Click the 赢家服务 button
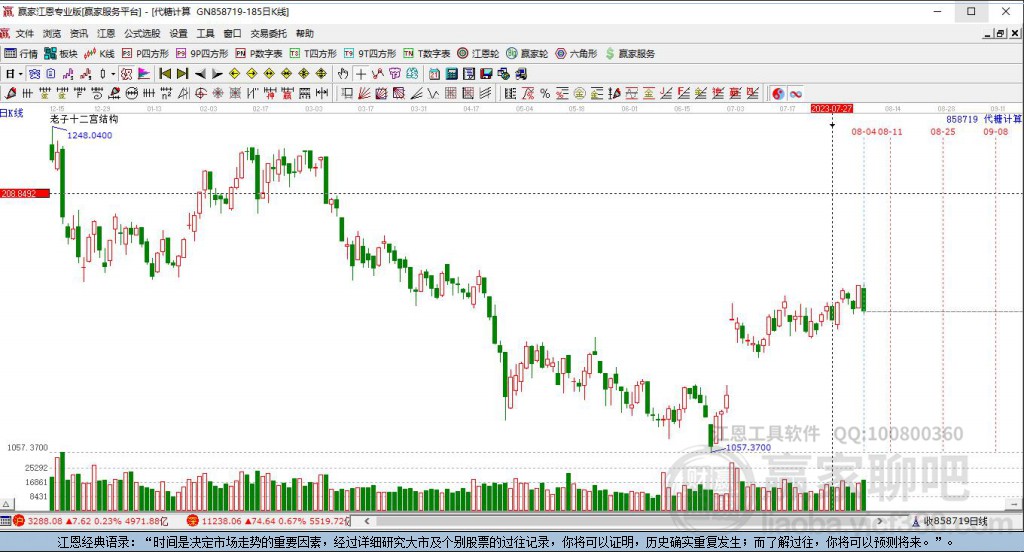The width and height of the screenshot is (1024, 552). click(x=630, y=54)
